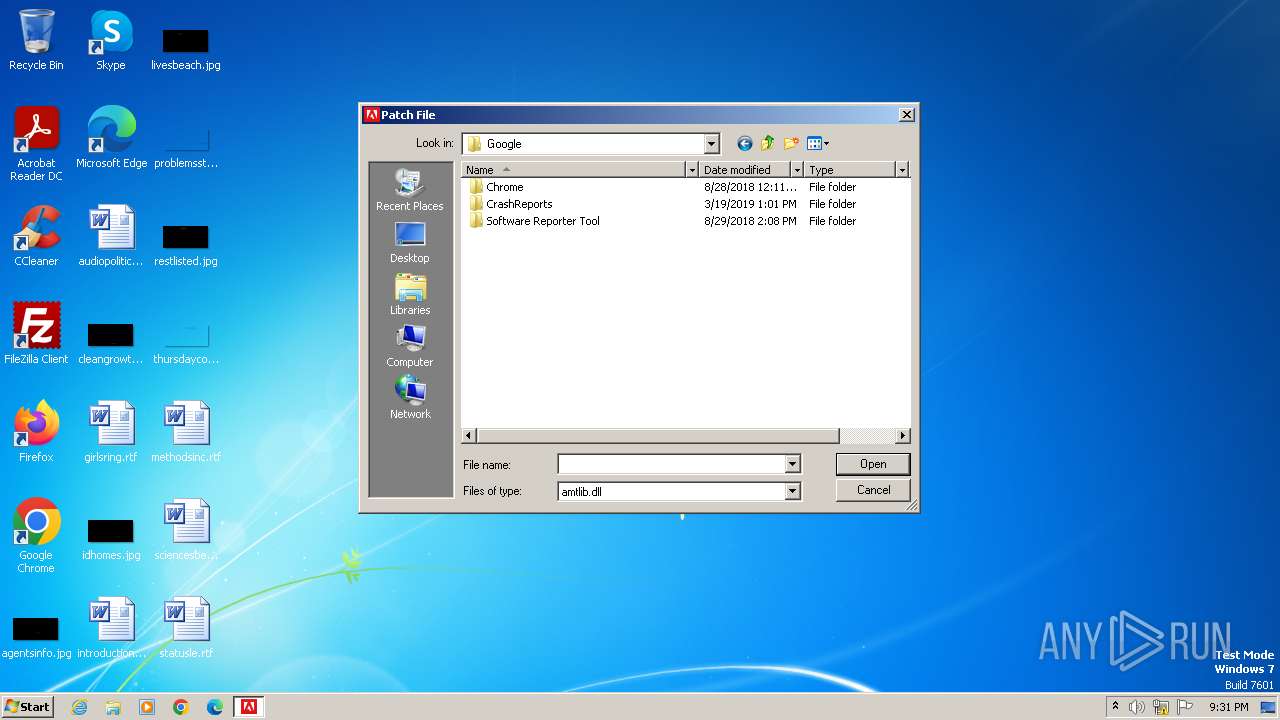Open Internet Explorer from taskbar
The image size is (1280, 720).
tap(79, 707)
